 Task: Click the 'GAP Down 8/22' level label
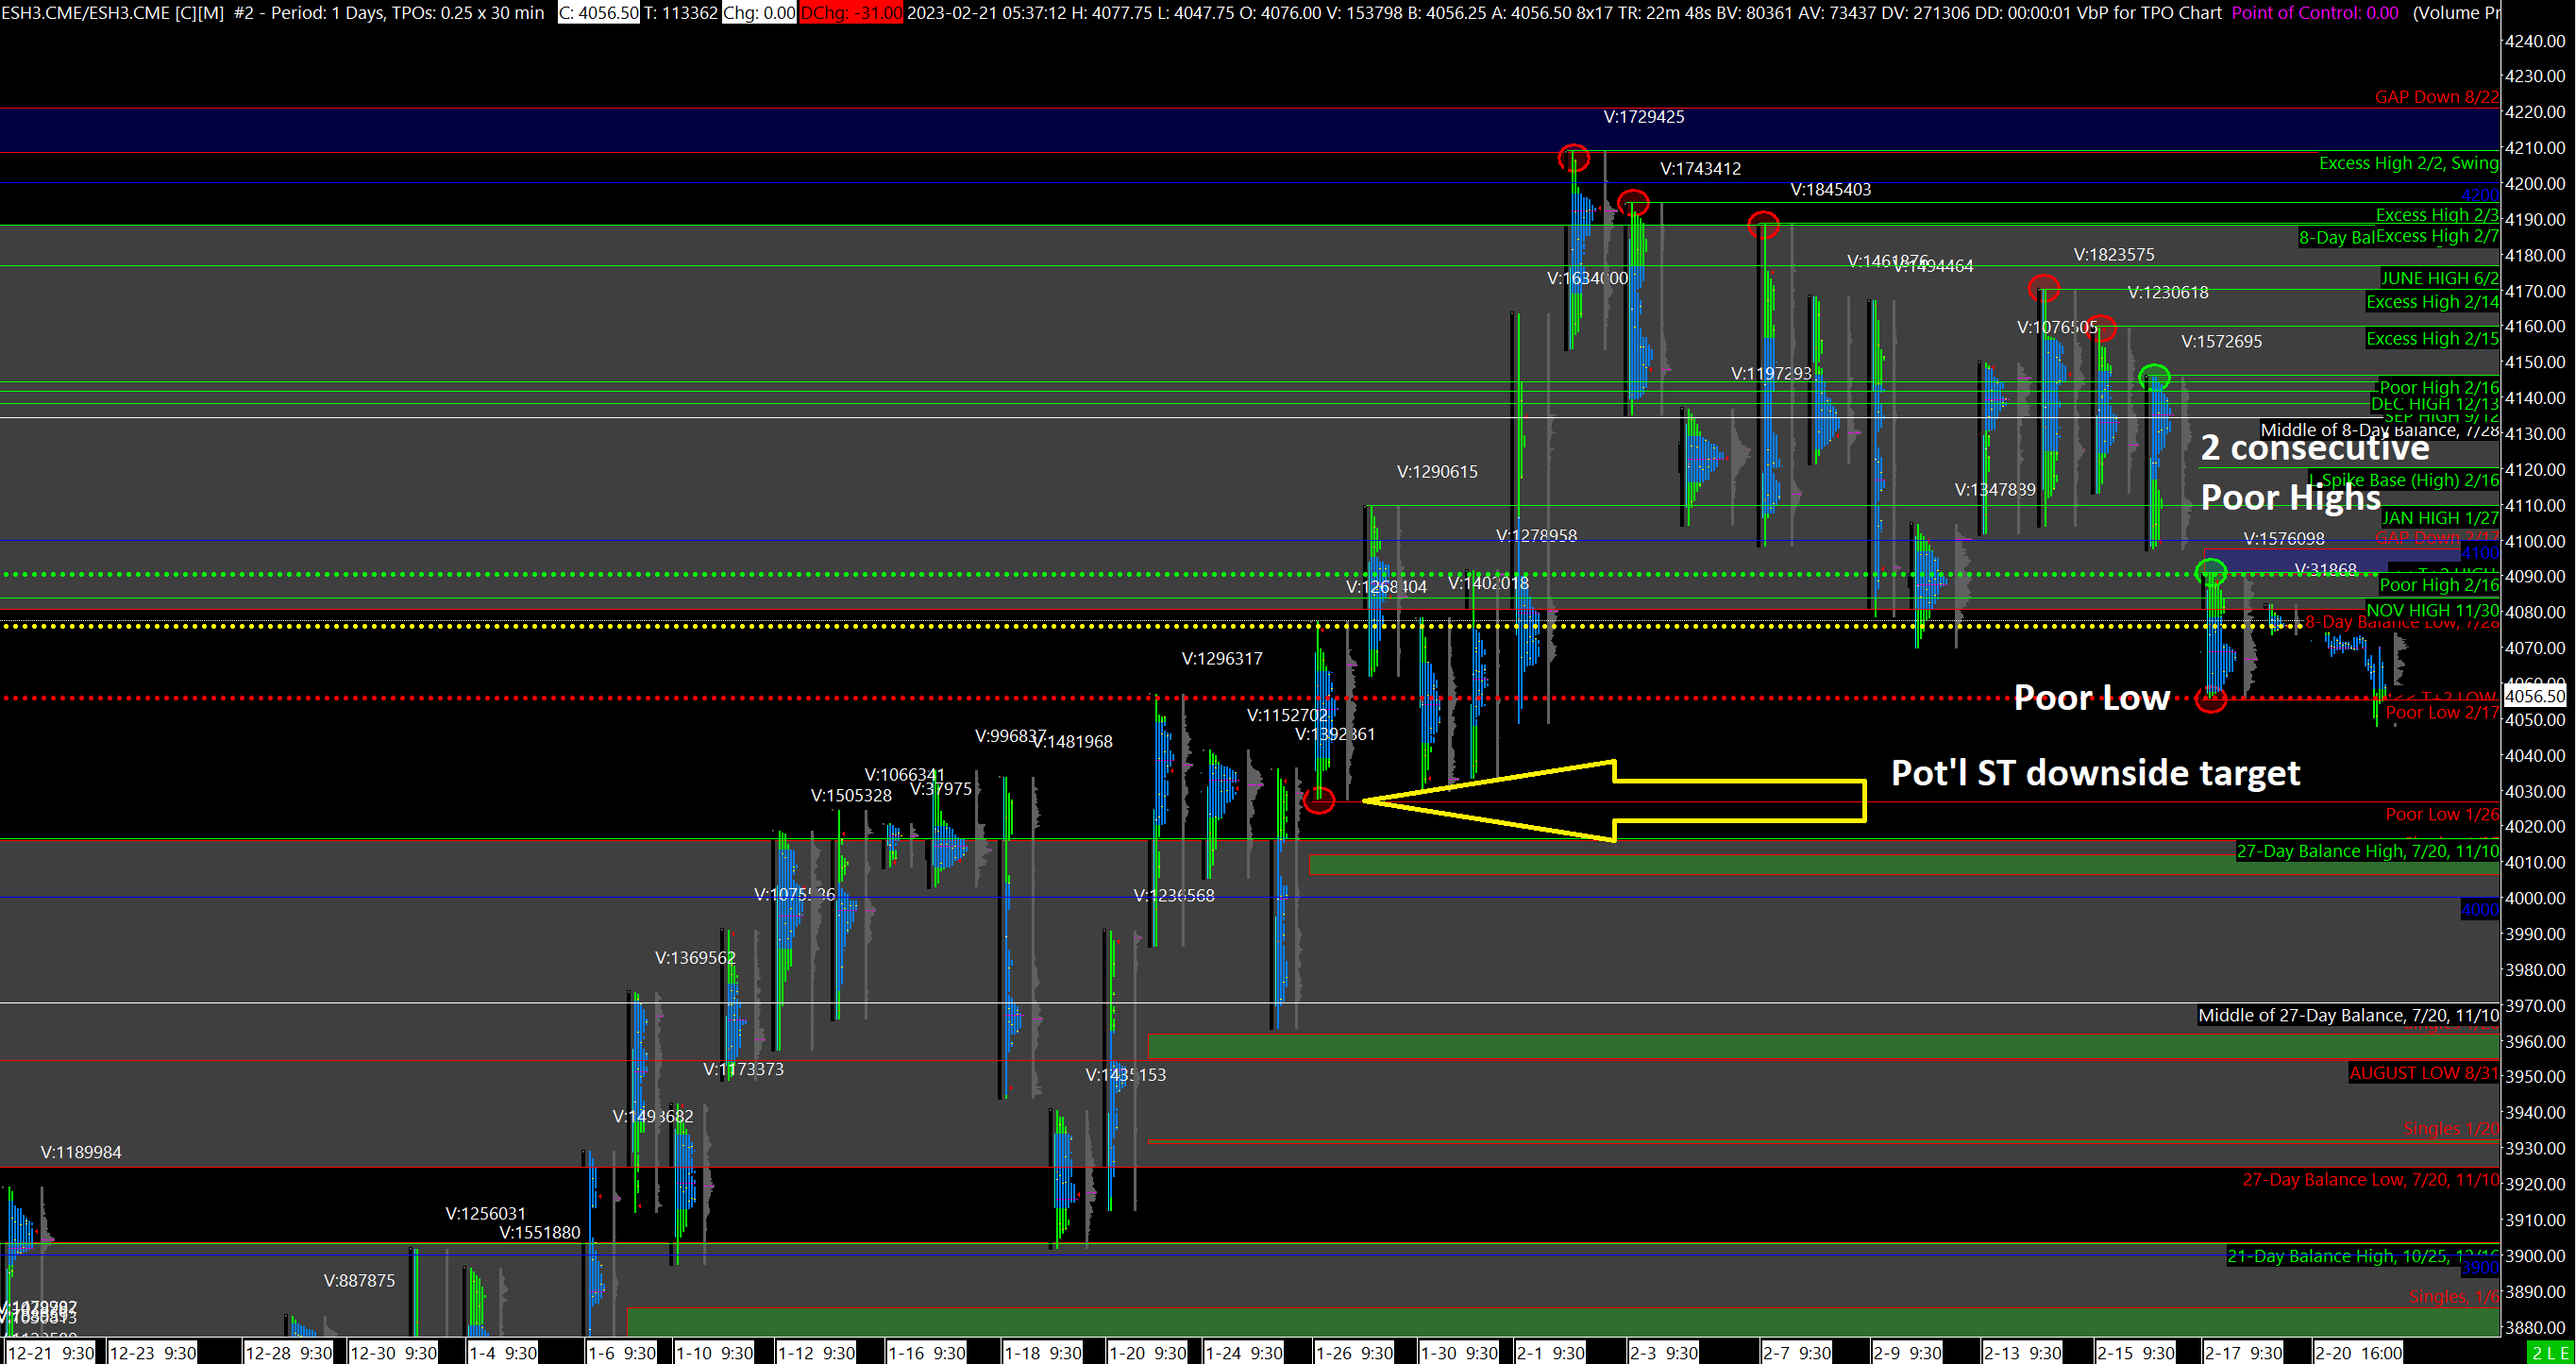point(2436,97)
